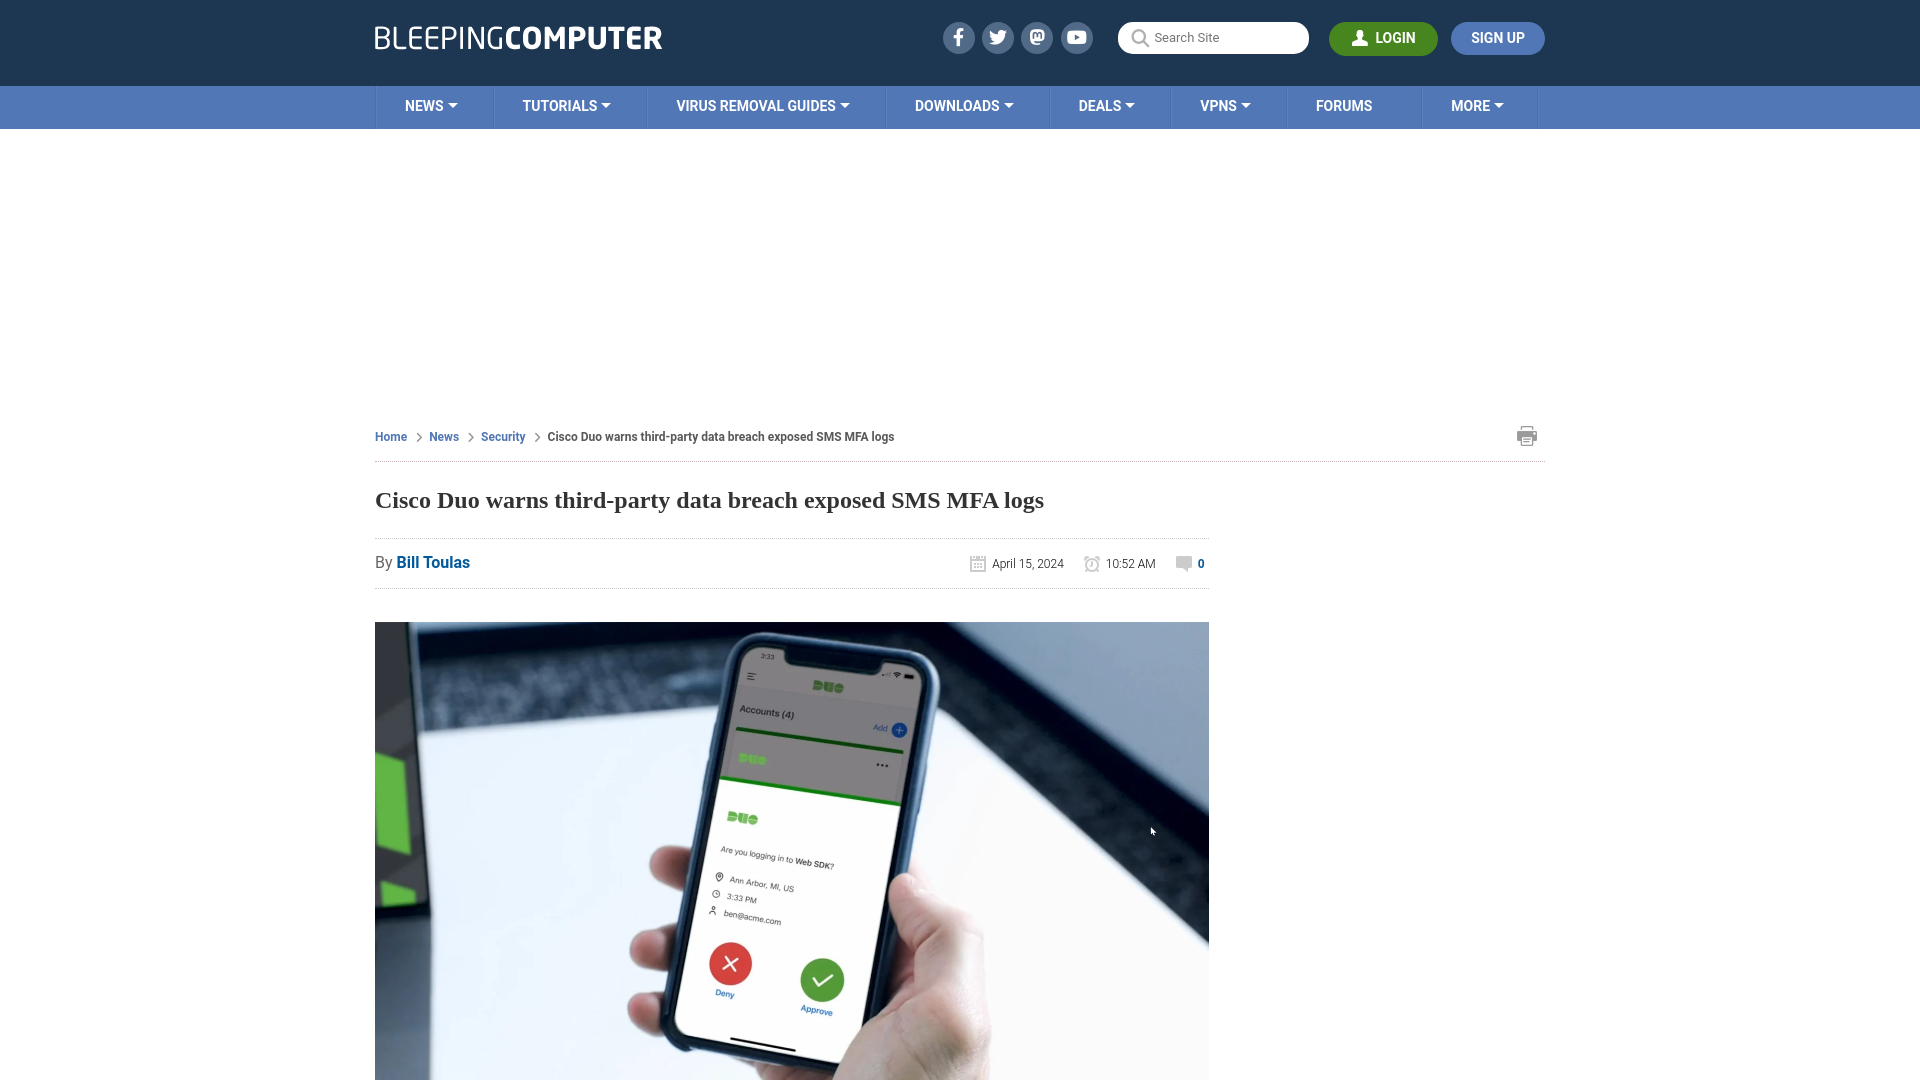Open the DOWNLOADS menu item
Image resolution: width=1920 pixels, height=1080 pixels.
click(x=964, y=105)
